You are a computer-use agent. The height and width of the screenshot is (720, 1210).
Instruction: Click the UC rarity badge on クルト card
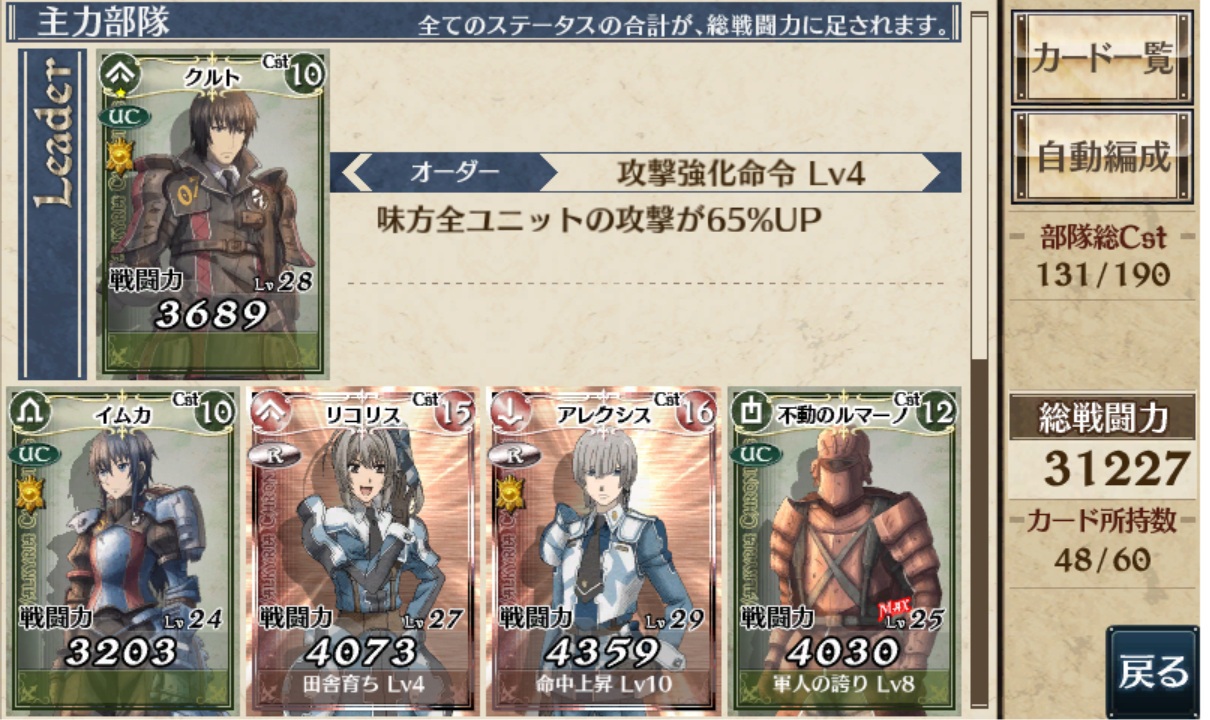click(x=125, y=116)
